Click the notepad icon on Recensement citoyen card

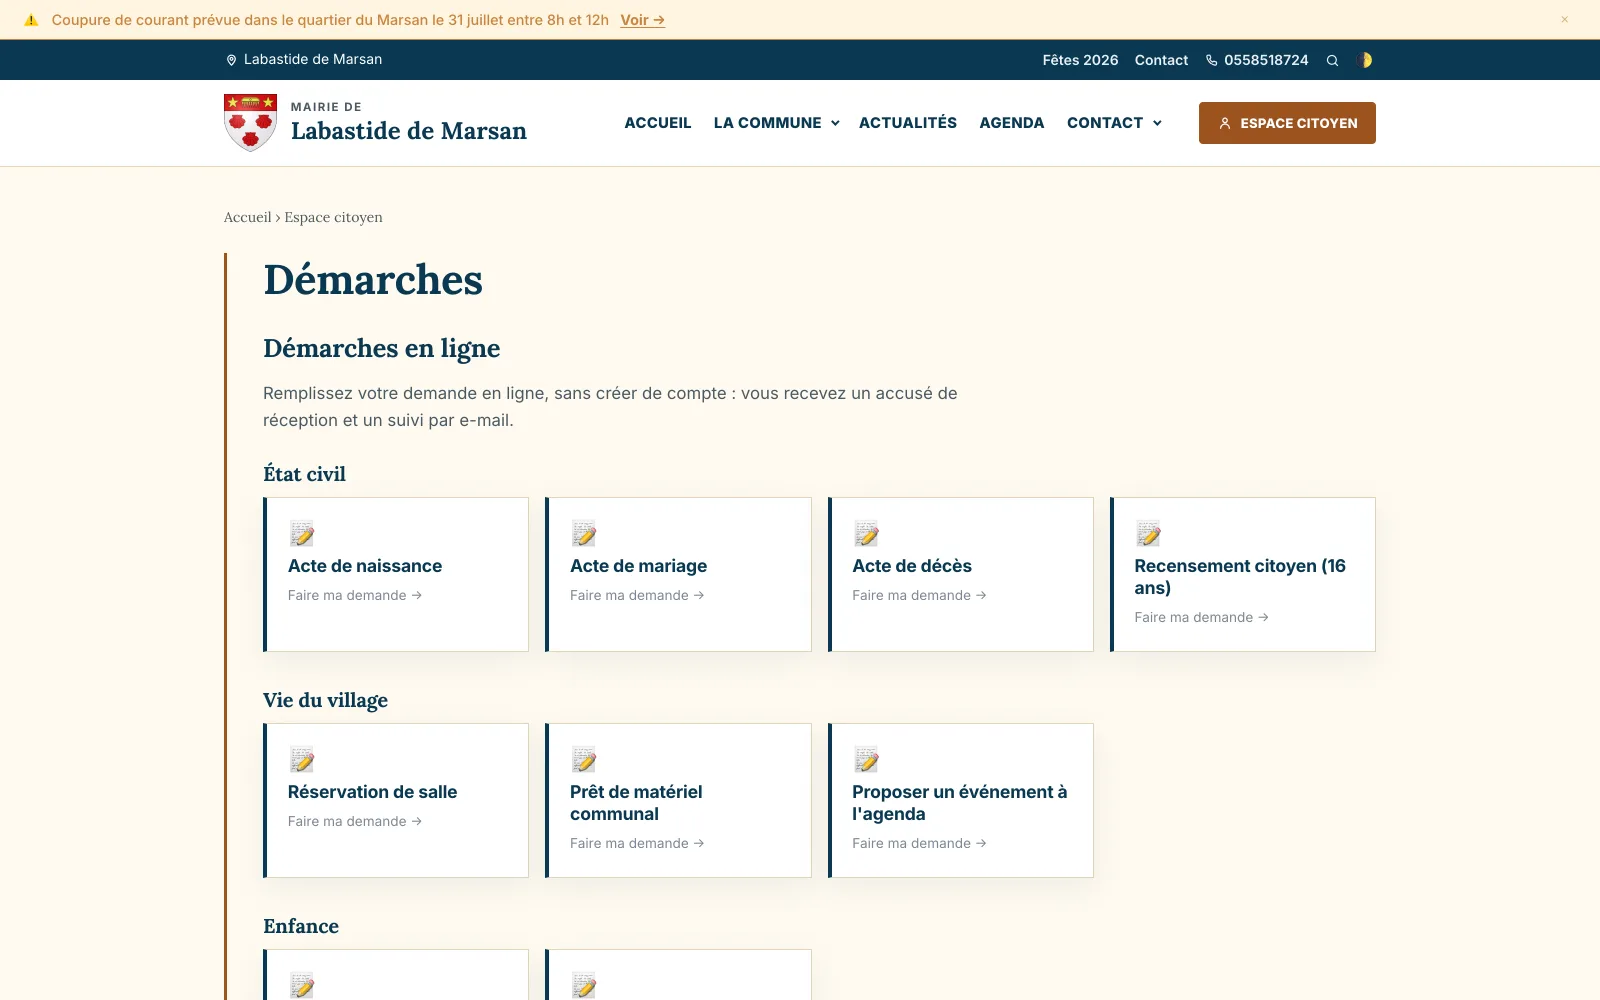(x=1148, y=534)
